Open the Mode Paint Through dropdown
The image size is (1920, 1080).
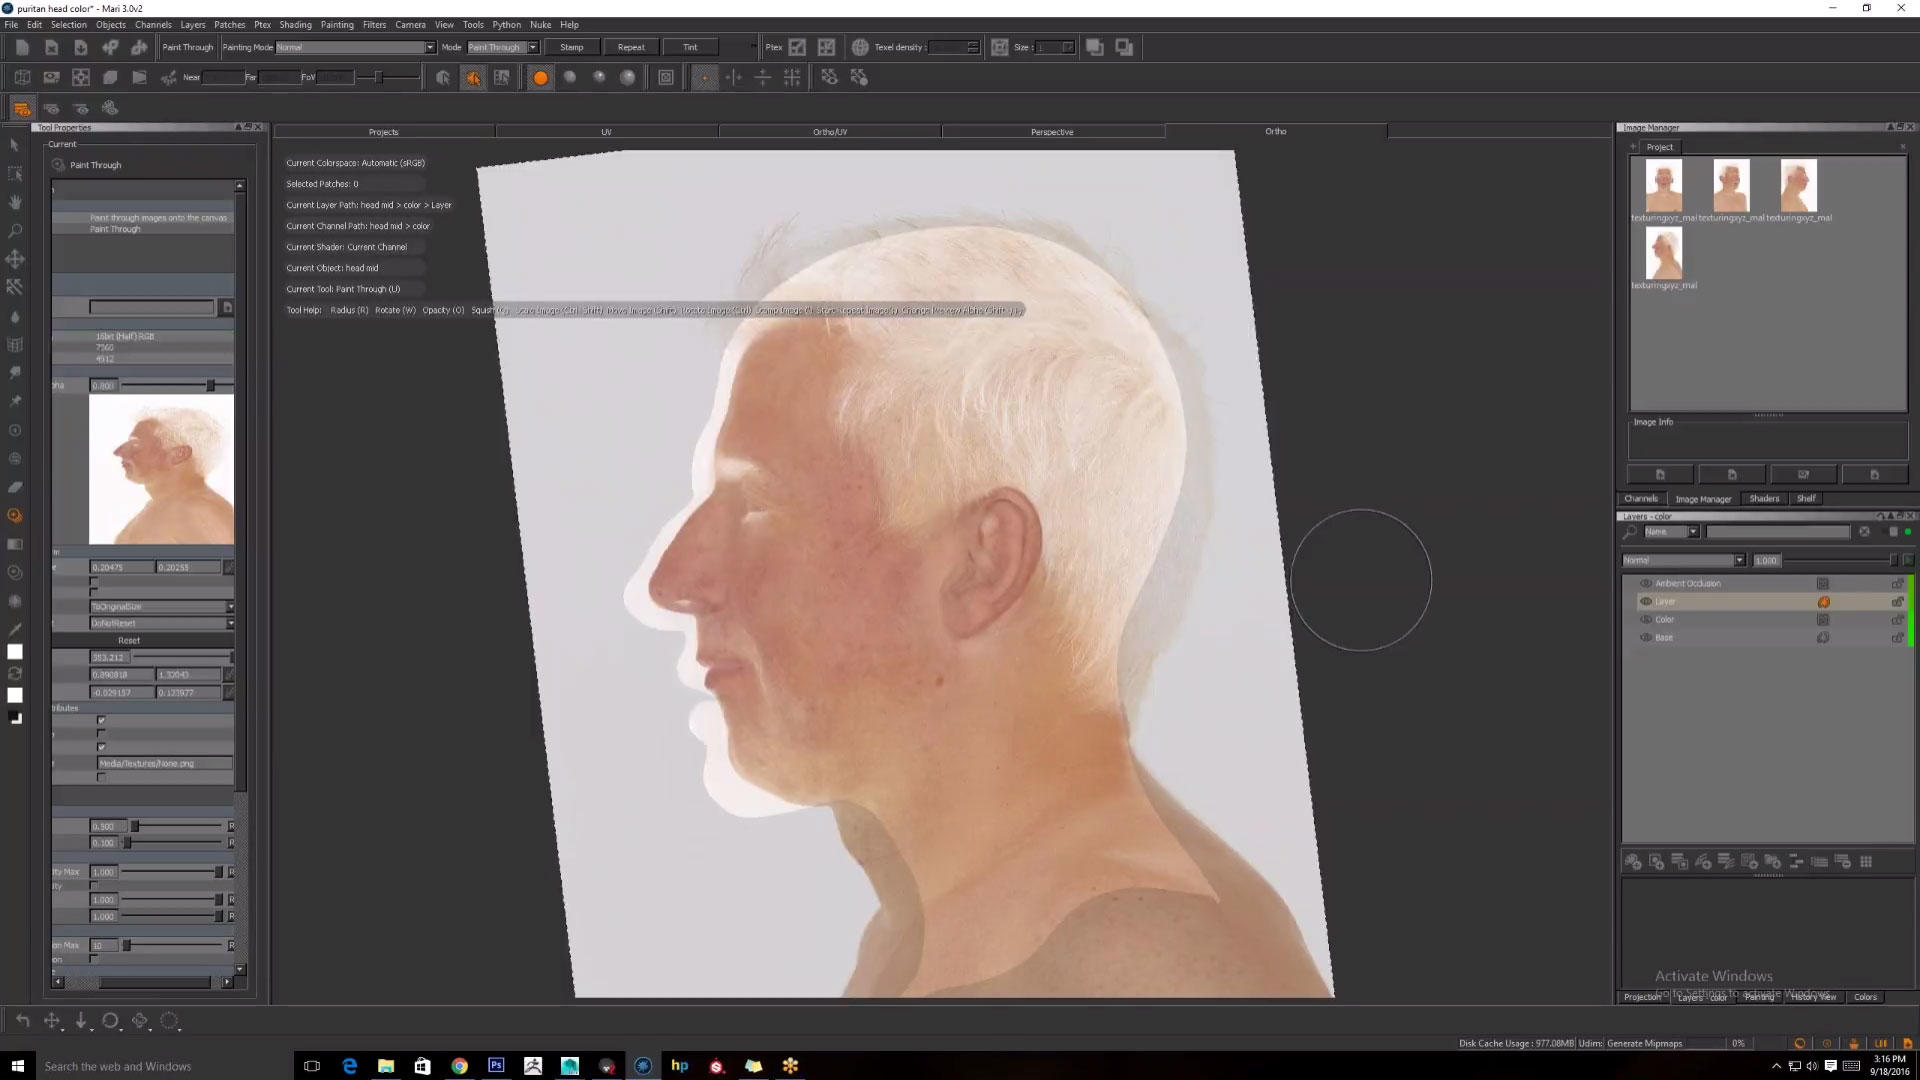533,47
